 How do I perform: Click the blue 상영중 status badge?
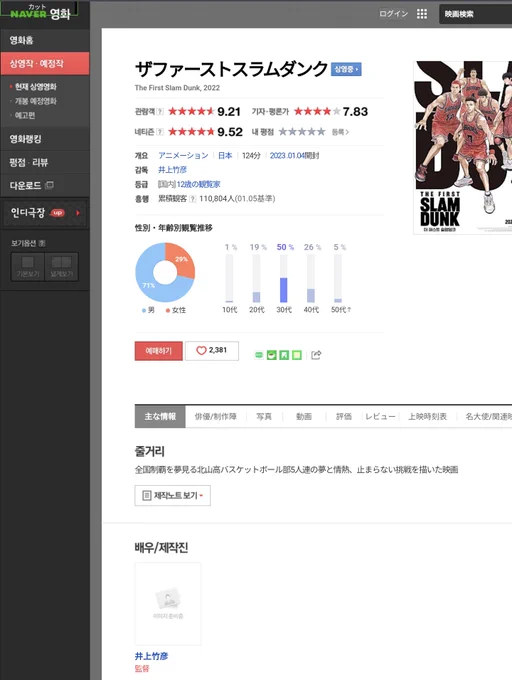coord(346,69)
